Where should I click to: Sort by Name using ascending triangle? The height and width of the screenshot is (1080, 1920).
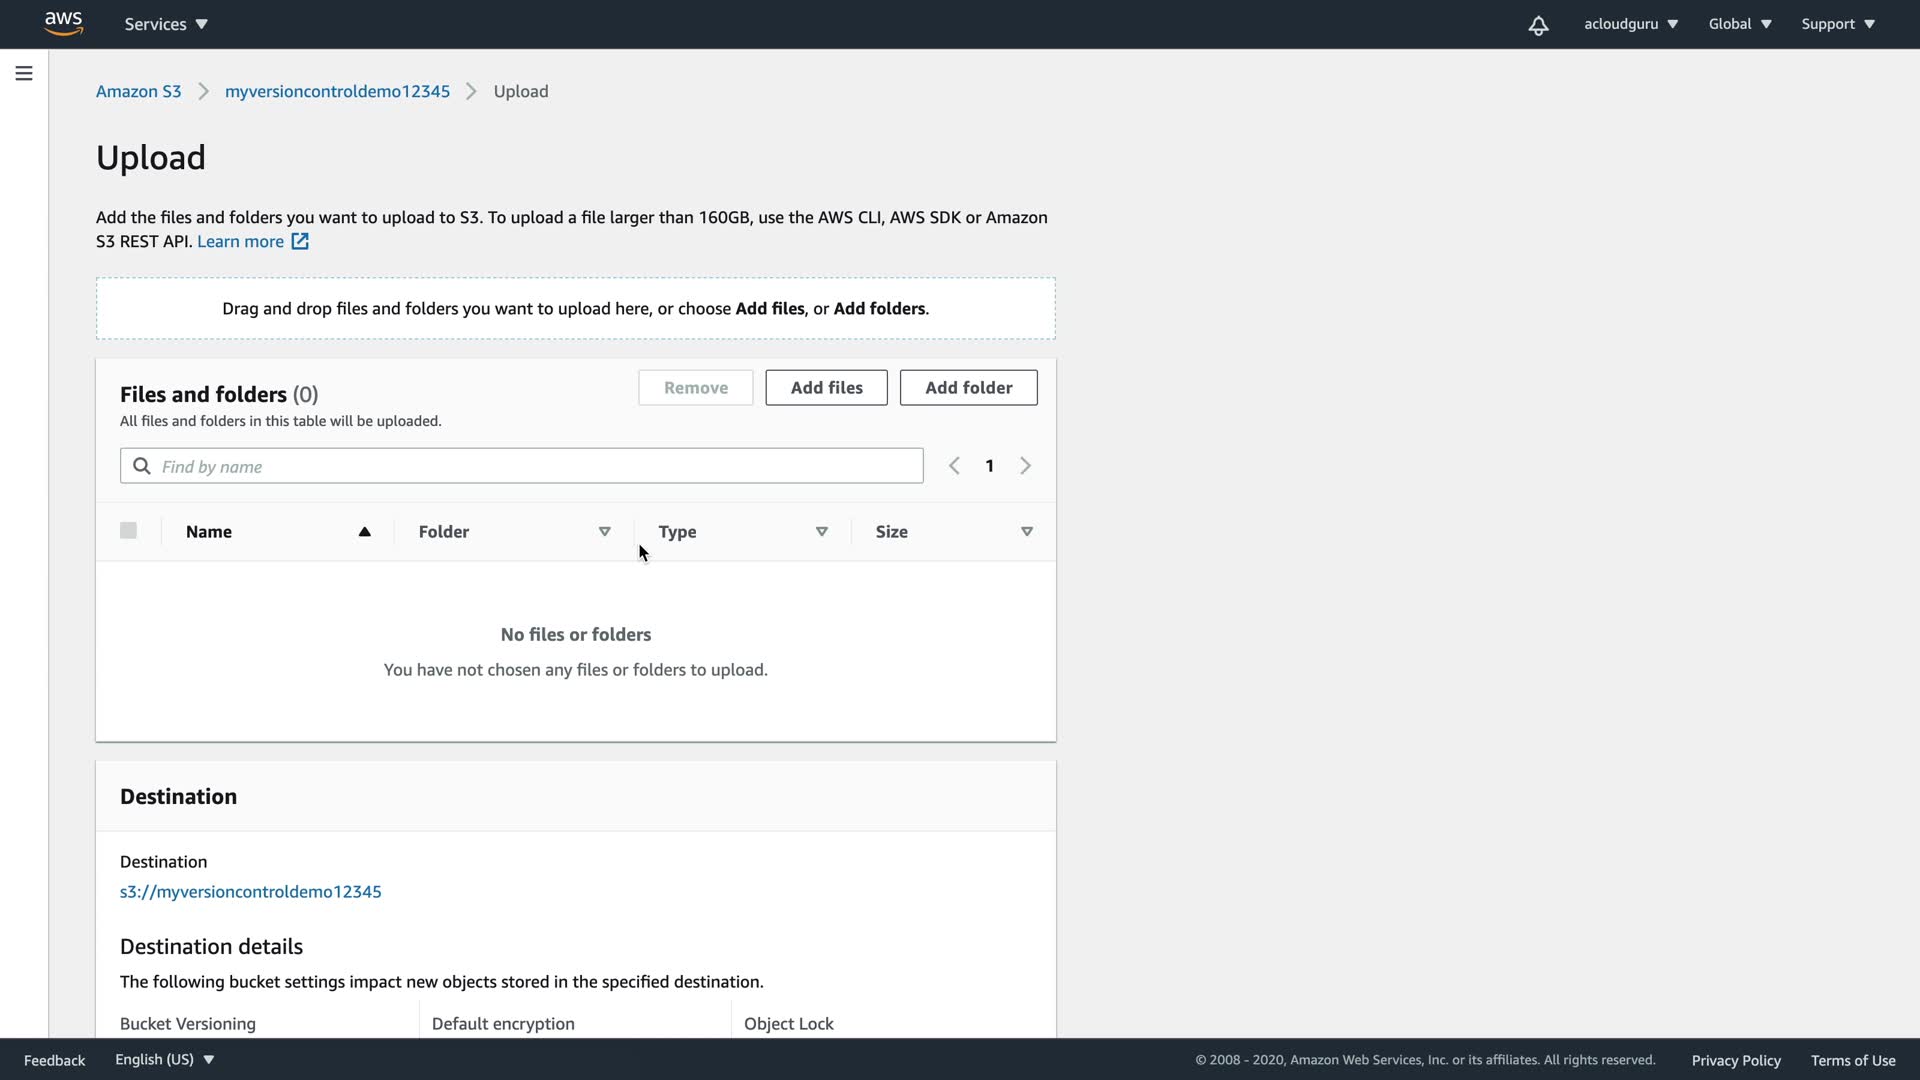[x=364, y=532]
